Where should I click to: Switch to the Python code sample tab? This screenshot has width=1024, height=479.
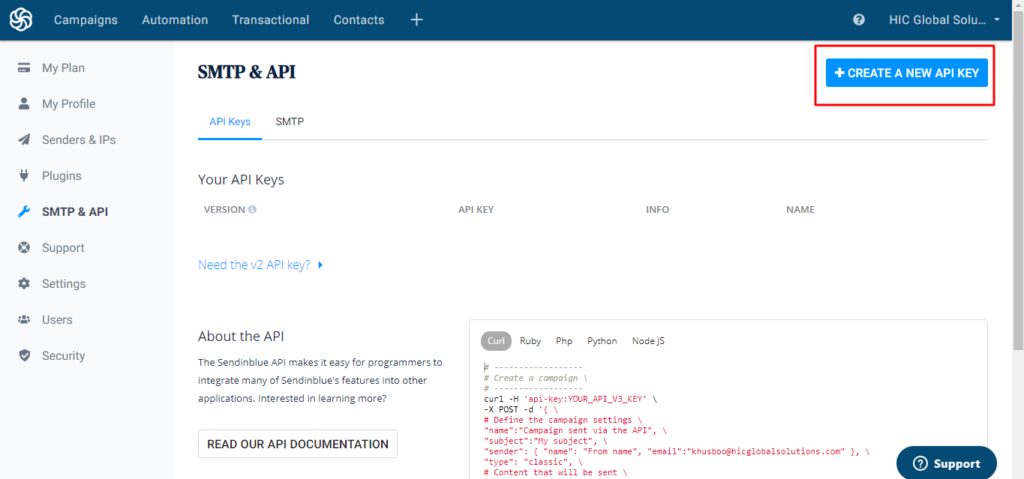[x=602, y=340]
